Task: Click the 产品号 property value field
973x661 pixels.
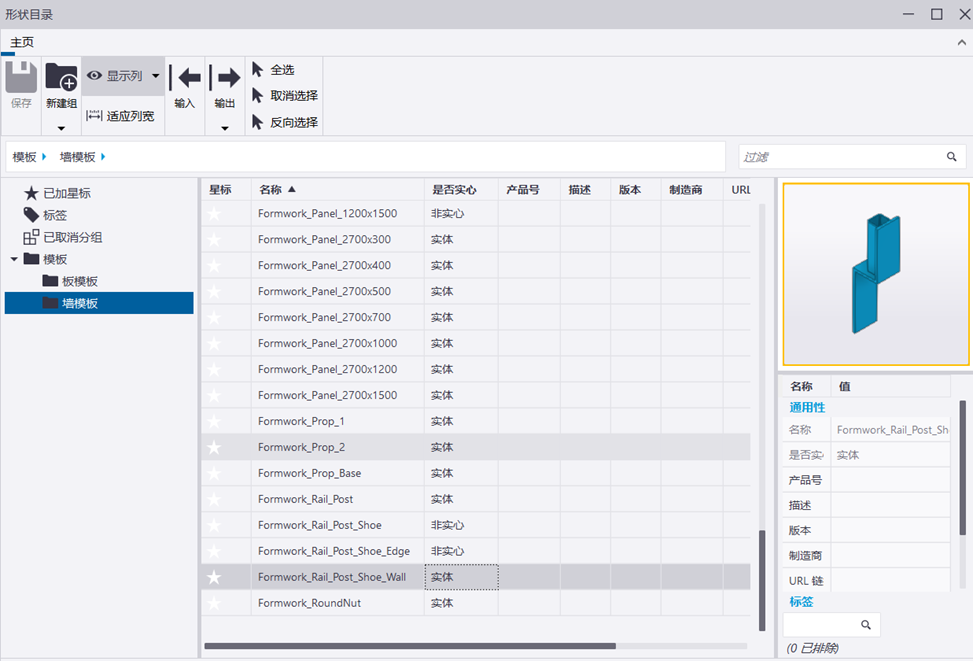Action: coord(890,480)
